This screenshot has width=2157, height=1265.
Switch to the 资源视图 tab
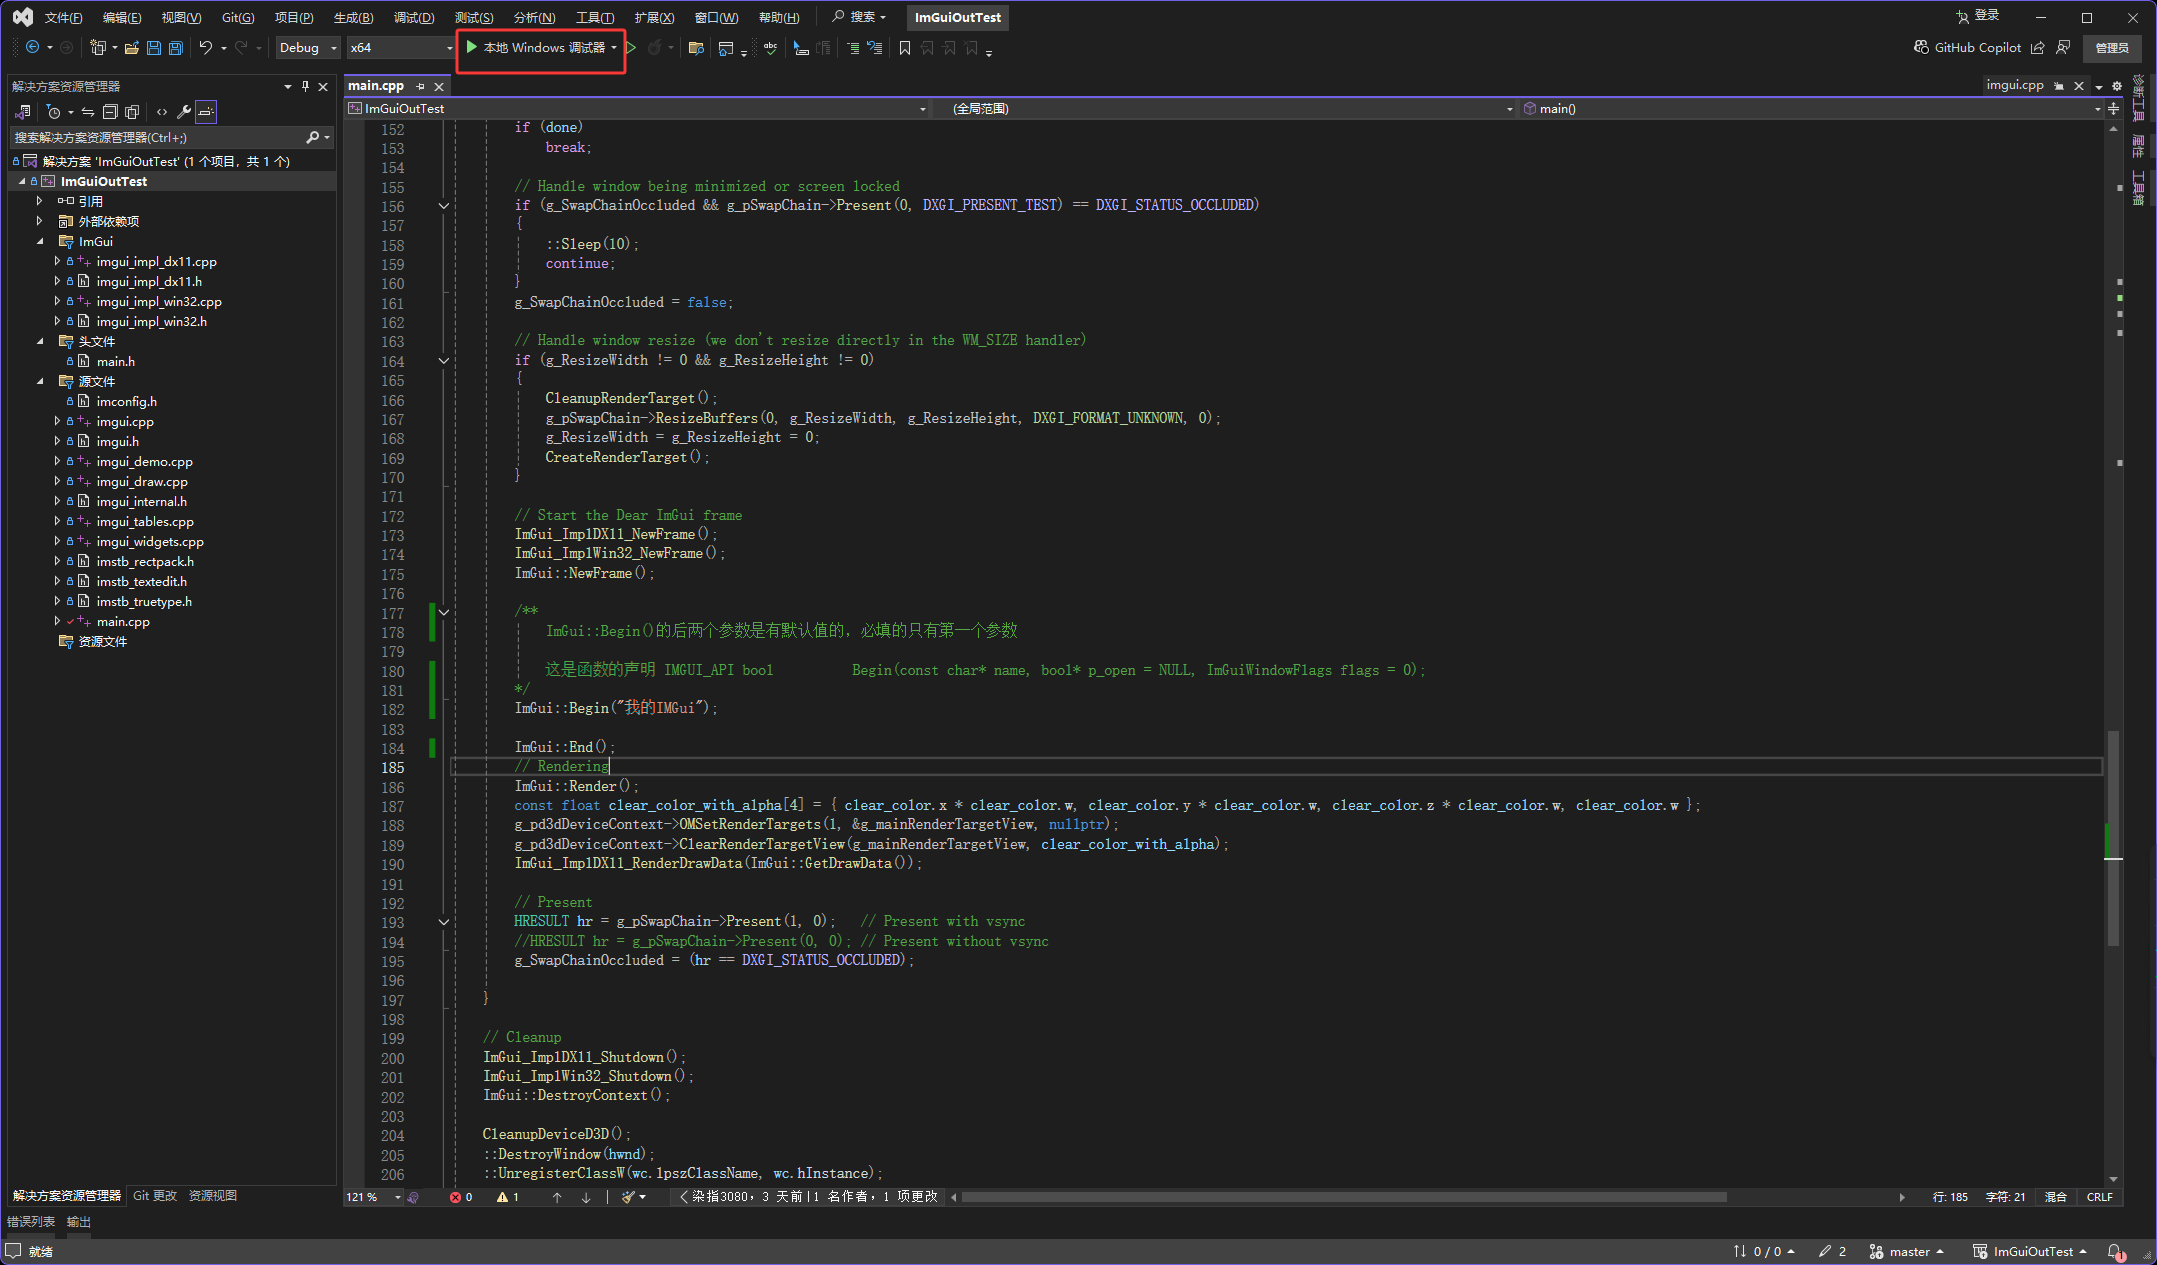[213, 1196]
